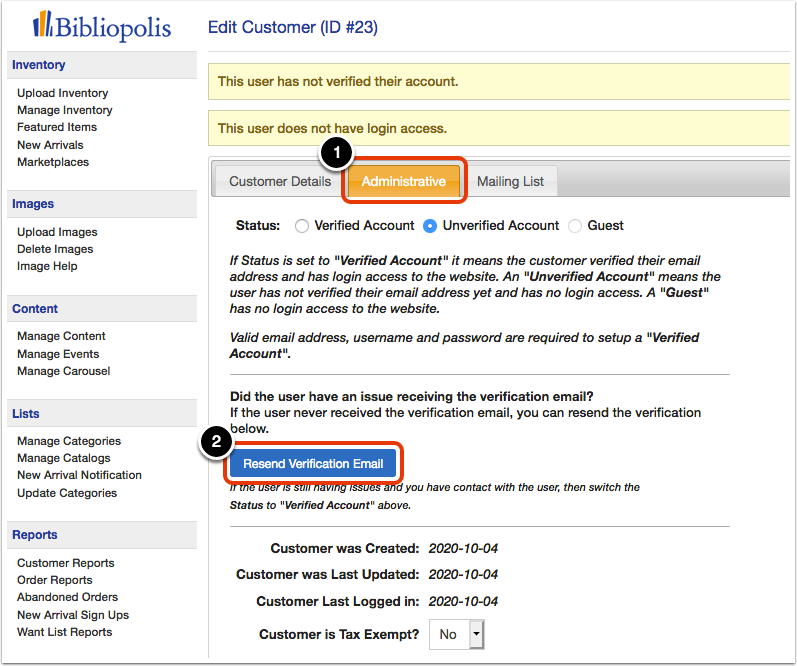Click the Customer Last Logged in date value
The image size is (797, 666).
click(463, 601)
